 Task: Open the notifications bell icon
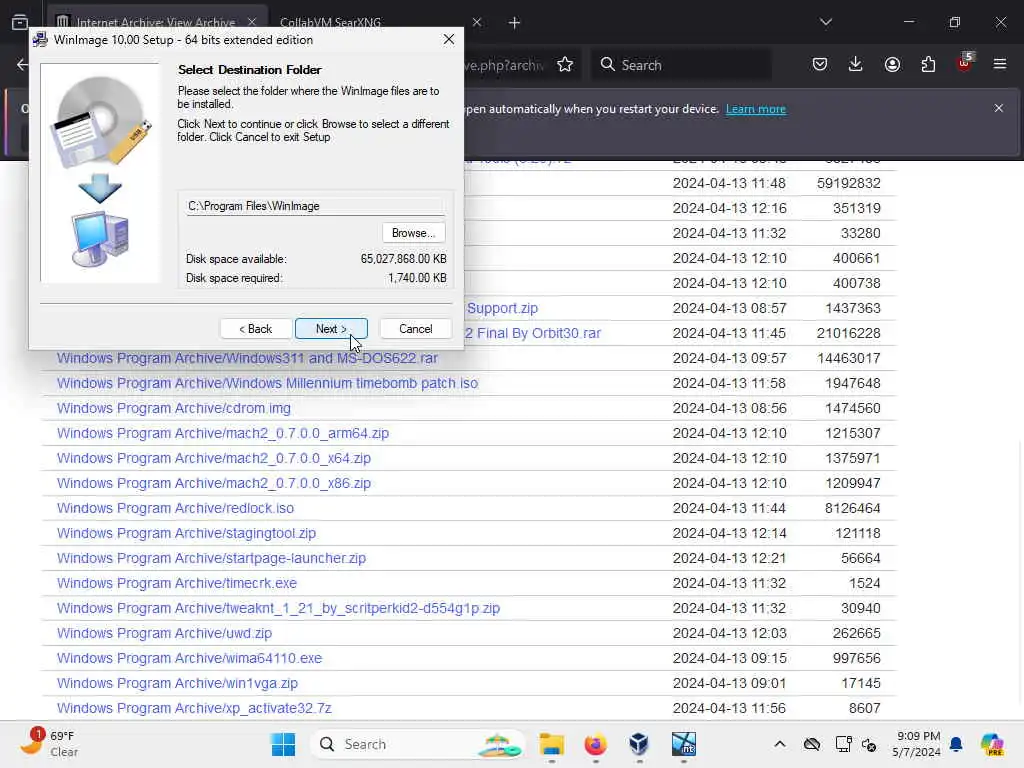[956, 744]
